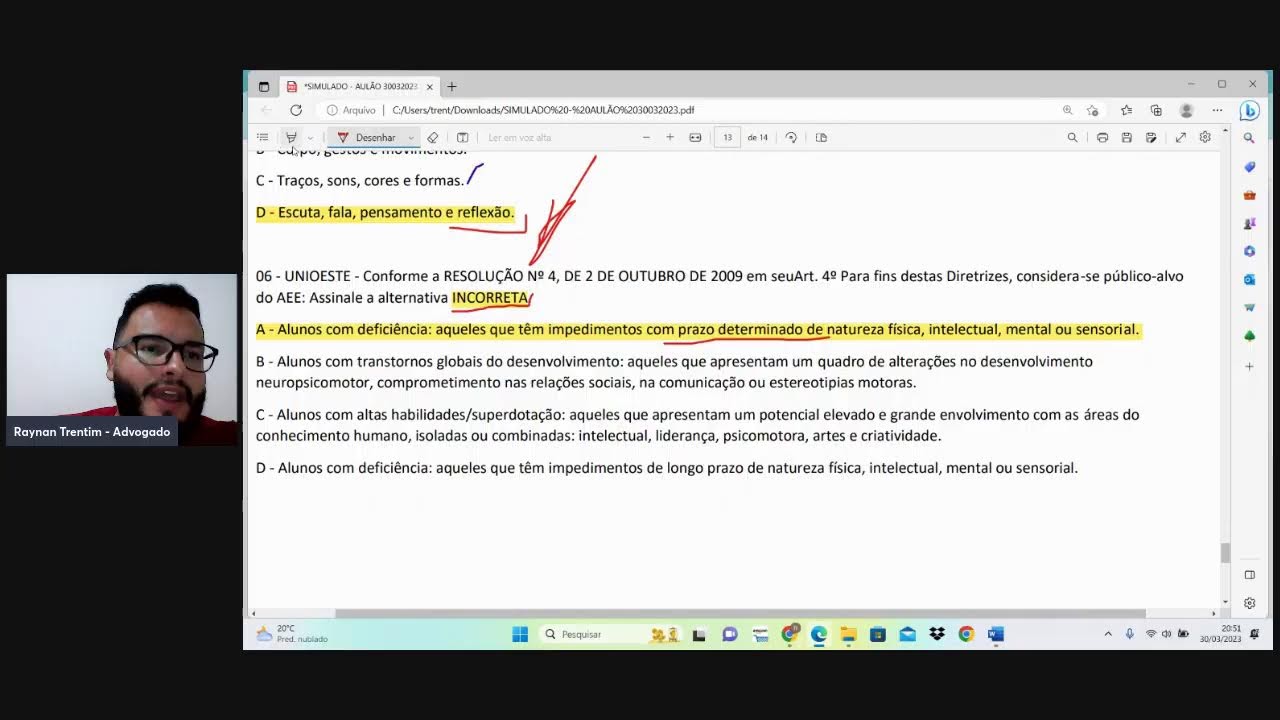The image size is (1280, 720).
Task: Enter full screen with expand icon
Action: [1181, 137]
